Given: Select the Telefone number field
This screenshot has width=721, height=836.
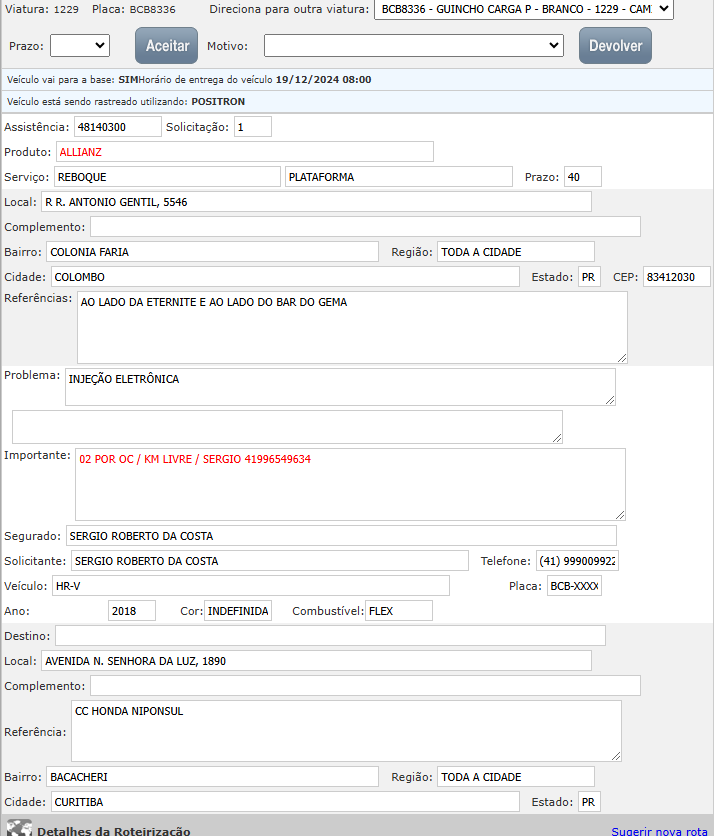Looking at the screenshot, I should 577,561.
